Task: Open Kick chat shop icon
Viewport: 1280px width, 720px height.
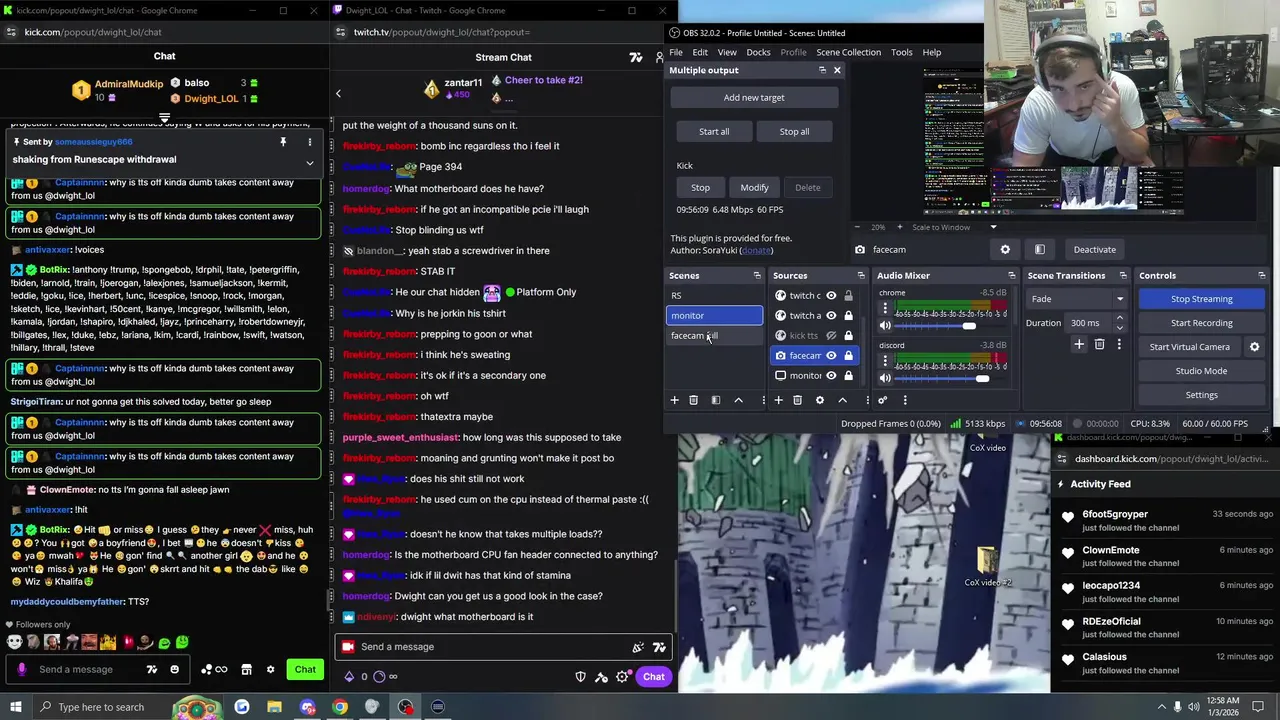Action: 246,670
